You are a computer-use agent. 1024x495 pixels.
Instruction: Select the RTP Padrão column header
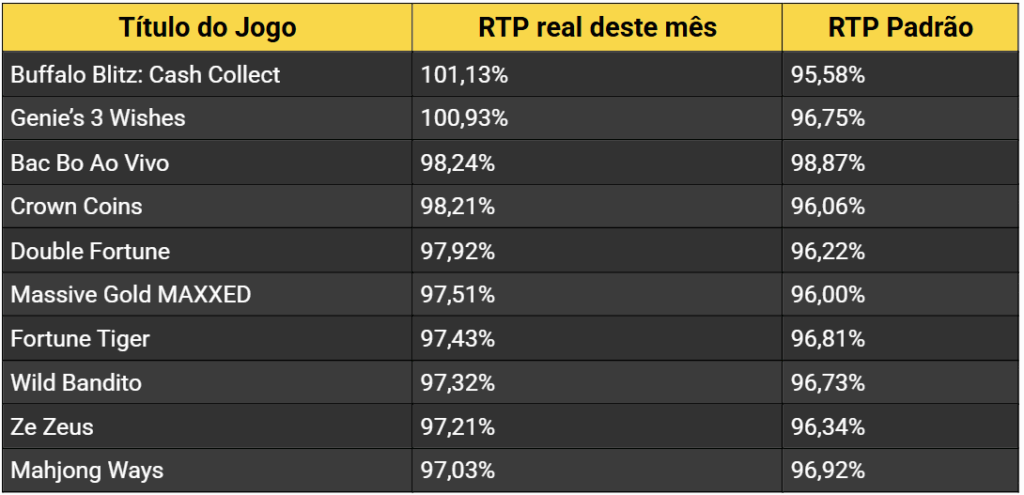pyautogui.click(x=900, y=27)
